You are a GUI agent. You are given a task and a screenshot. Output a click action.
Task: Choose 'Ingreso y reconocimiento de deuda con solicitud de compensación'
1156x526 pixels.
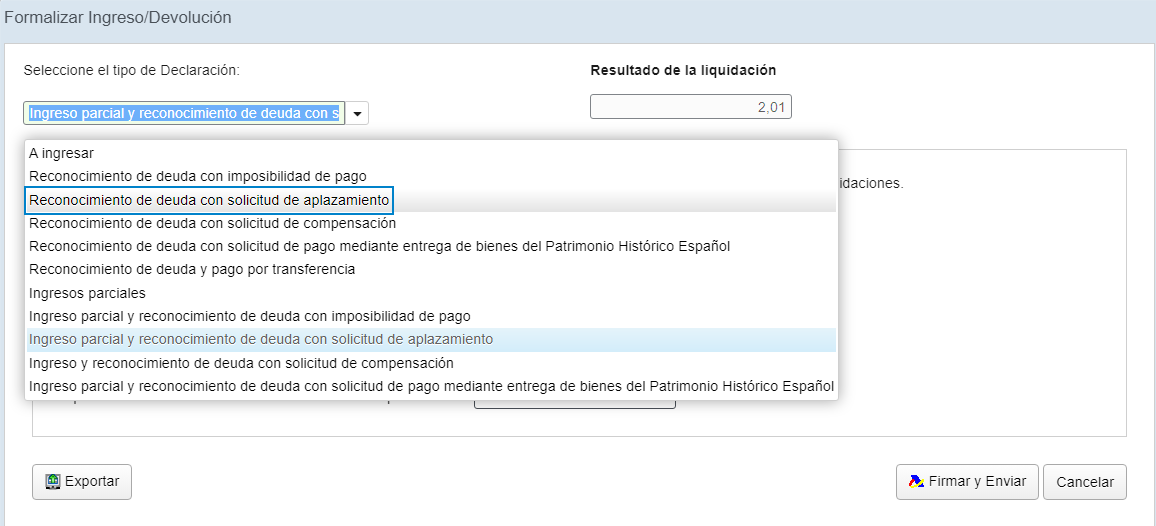[x=431, y=364]
